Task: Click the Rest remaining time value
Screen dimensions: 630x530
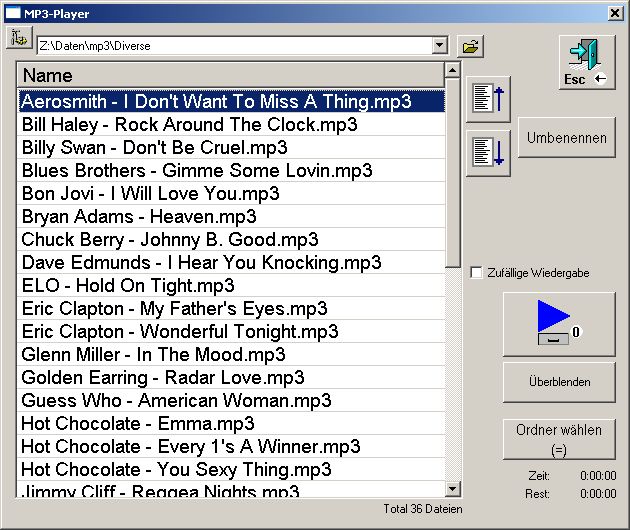Action: tap(598, 493)
